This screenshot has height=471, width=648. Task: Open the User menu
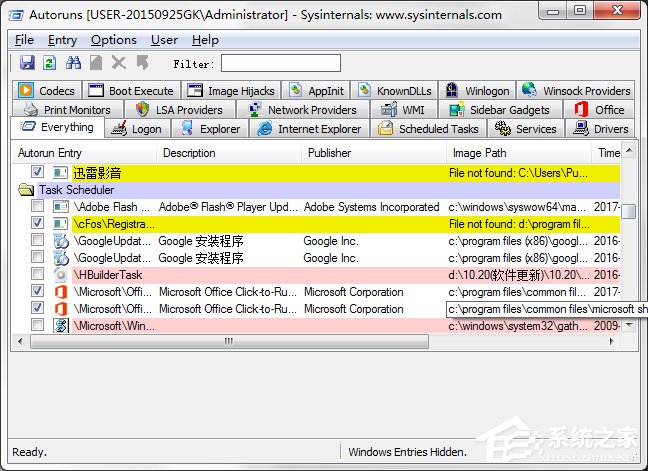pyautogui.click(x=164, y=40)
